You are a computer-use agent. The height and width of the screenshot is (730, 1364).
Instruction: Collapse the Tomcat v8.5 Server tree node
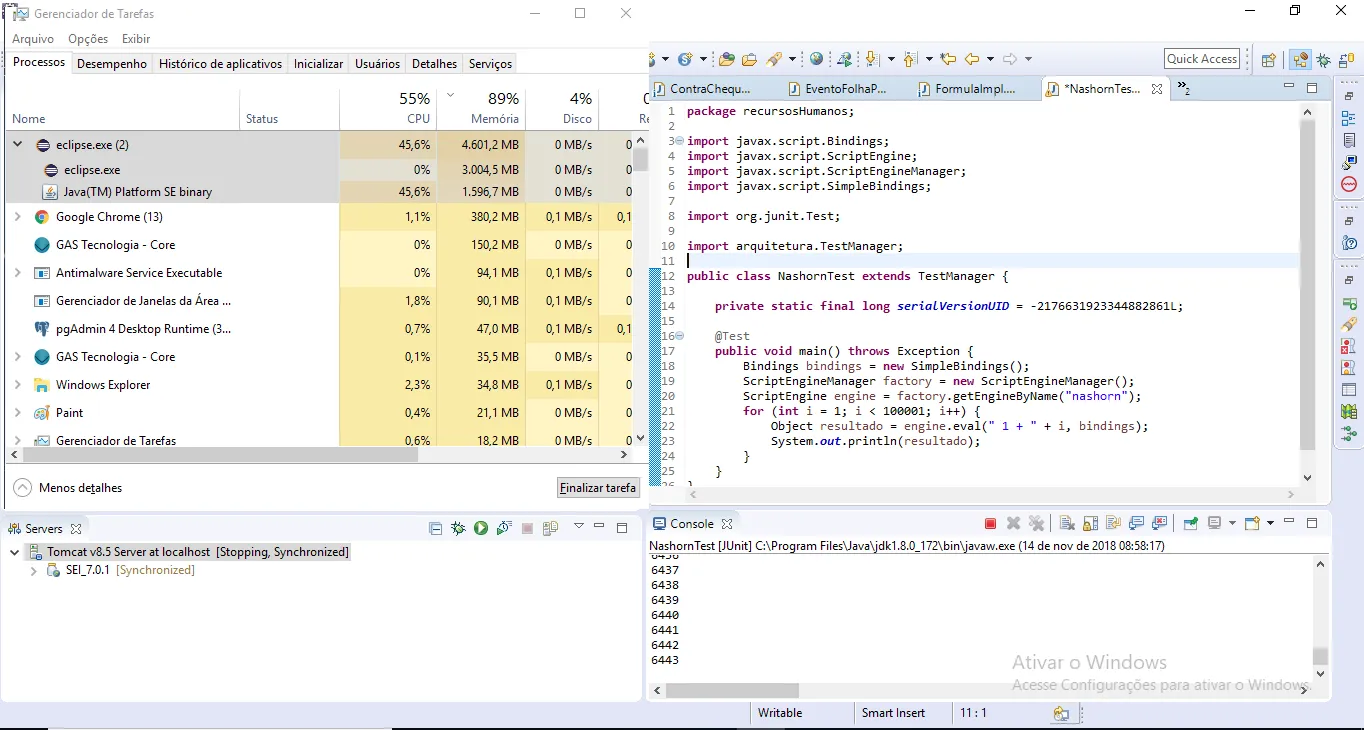(14, 552)
